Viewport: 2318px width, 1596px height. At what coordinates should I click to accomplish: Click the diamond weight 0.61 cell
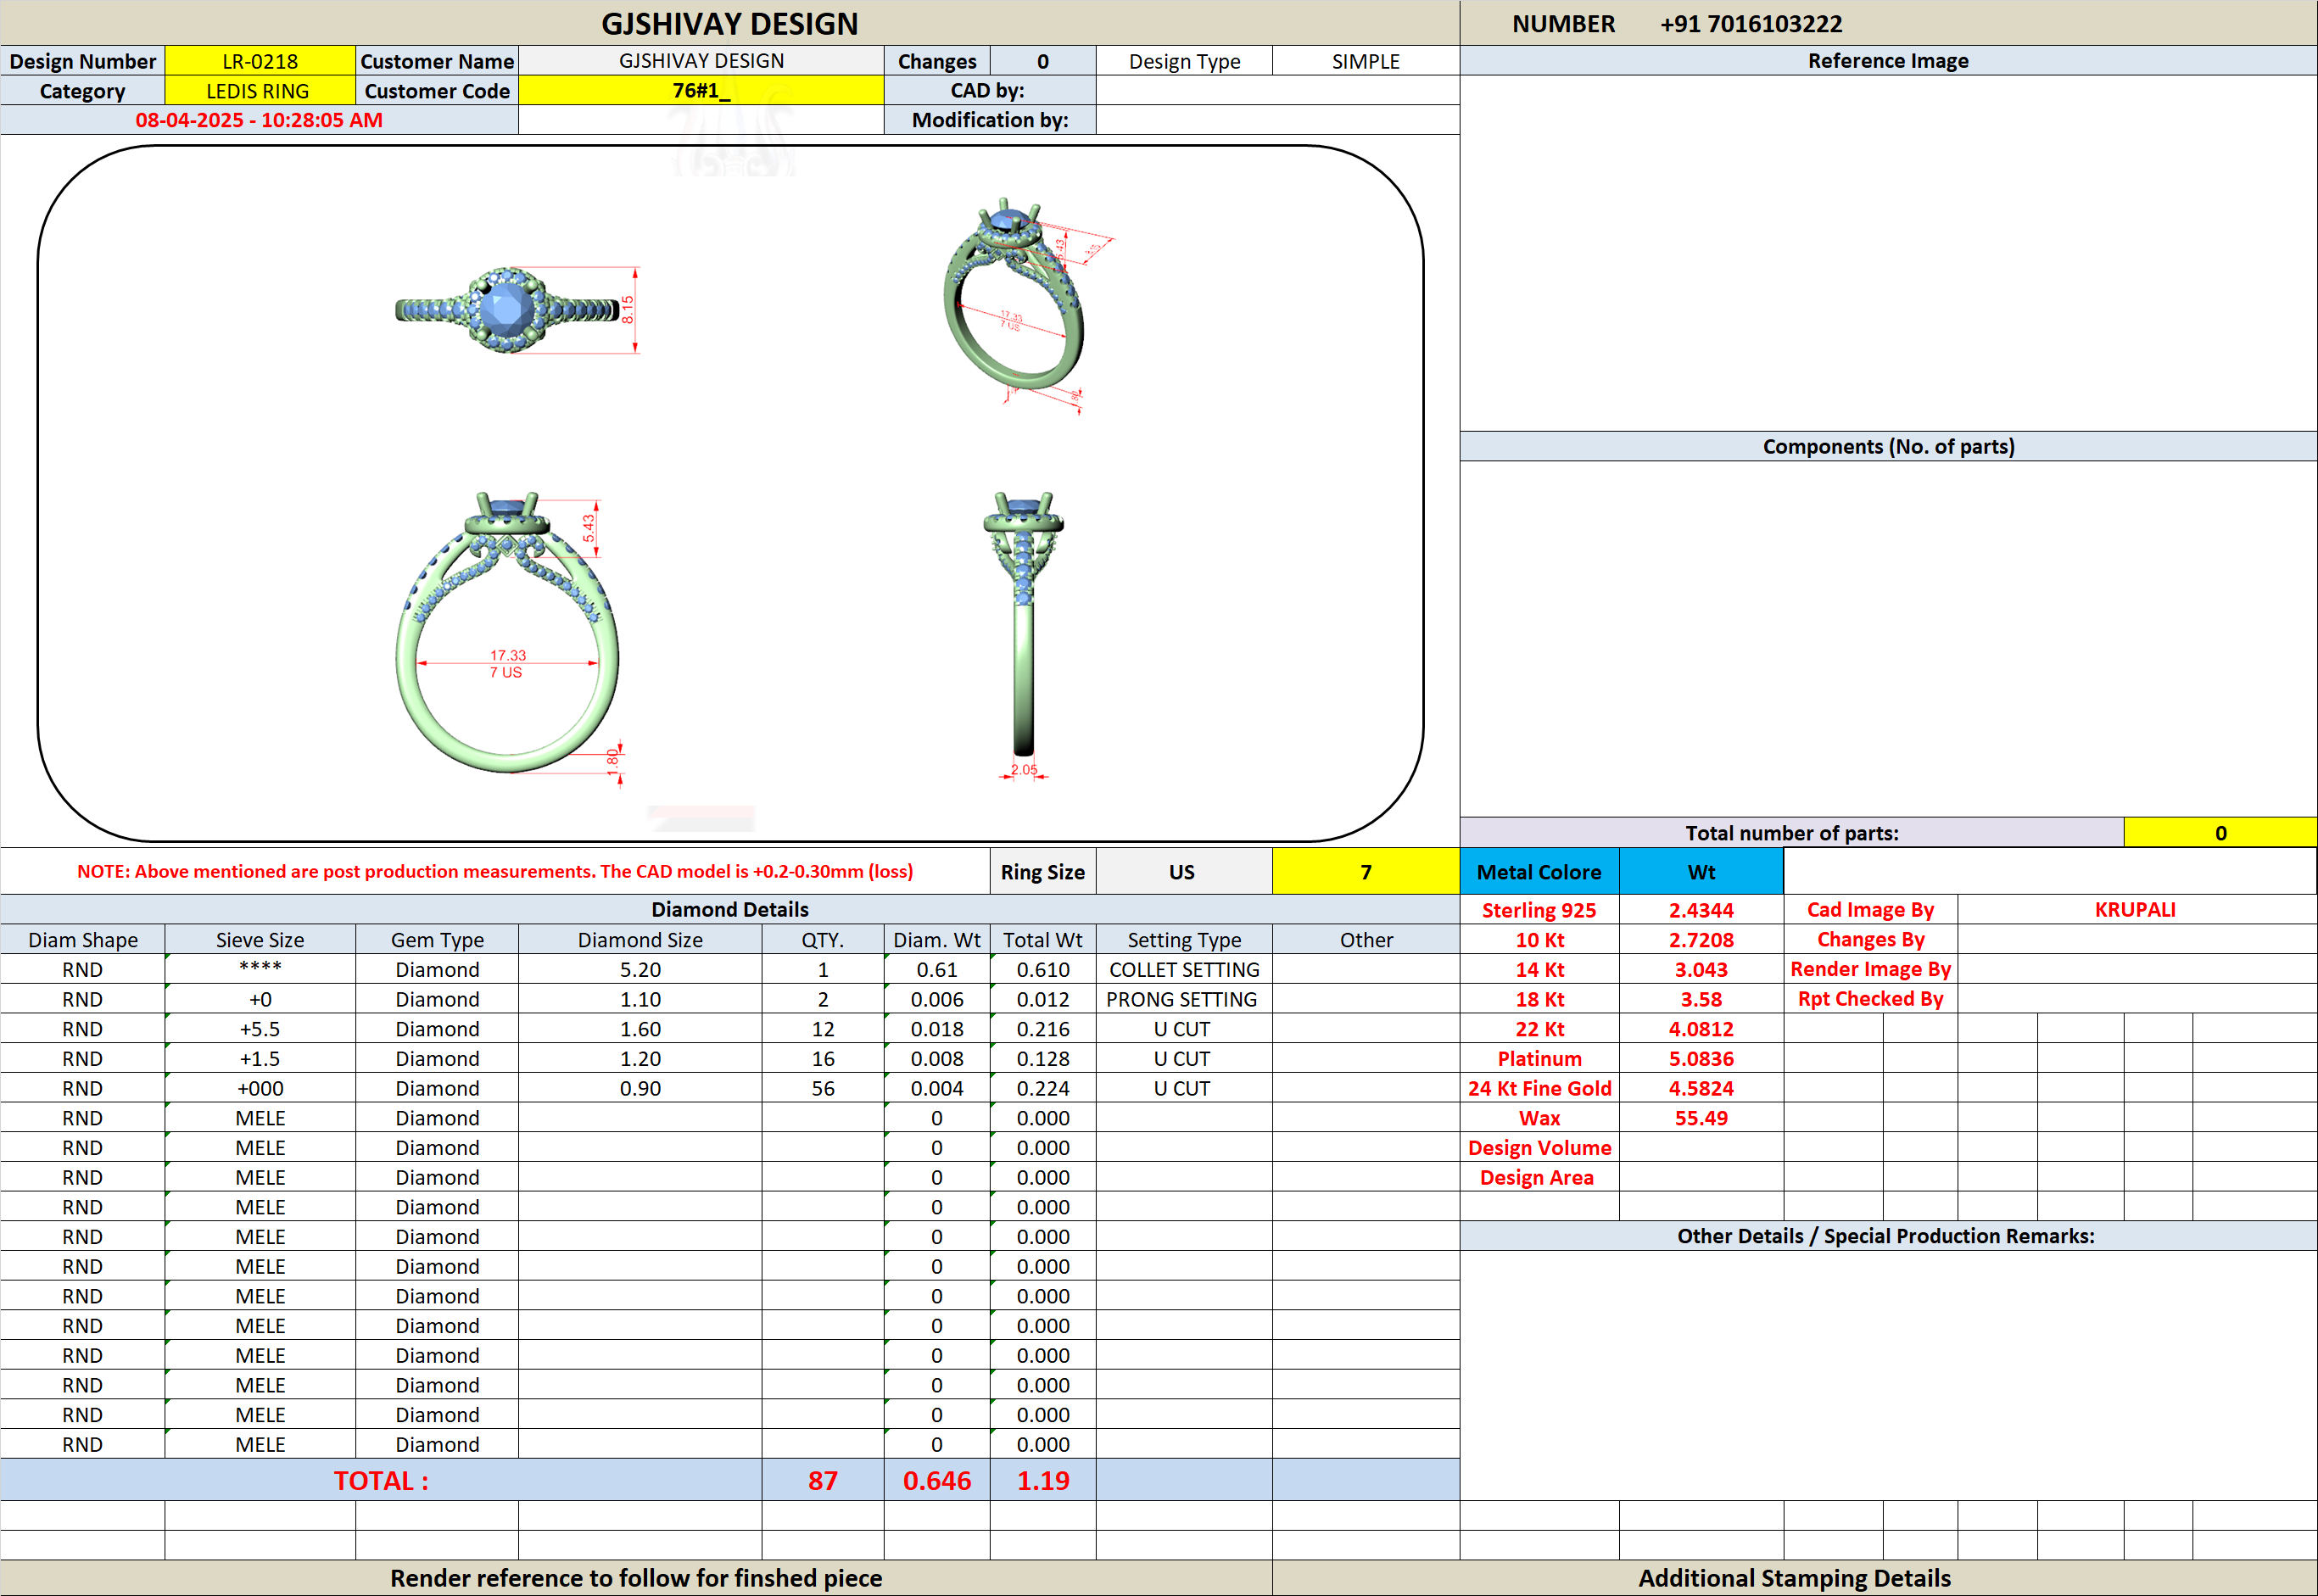tap(937, 970)
